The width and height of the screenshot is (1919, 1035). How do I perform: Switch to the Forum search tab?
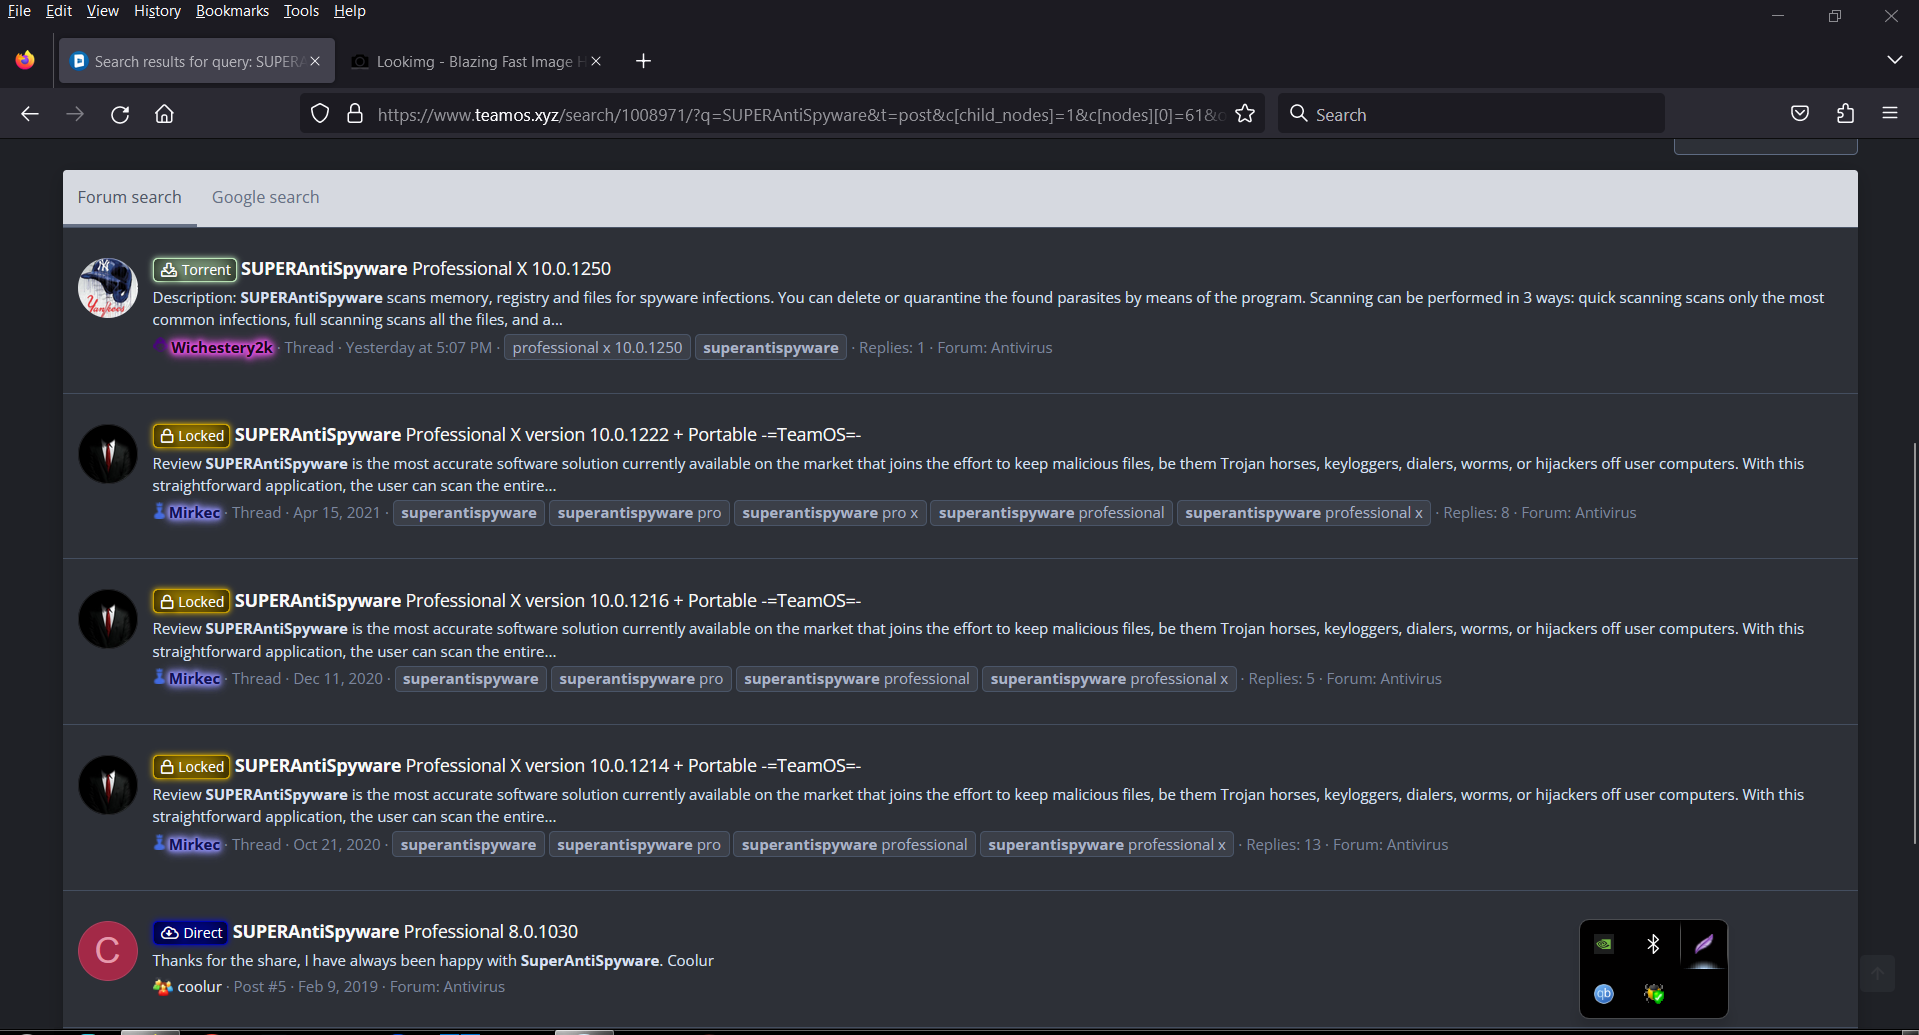(130, 198)
